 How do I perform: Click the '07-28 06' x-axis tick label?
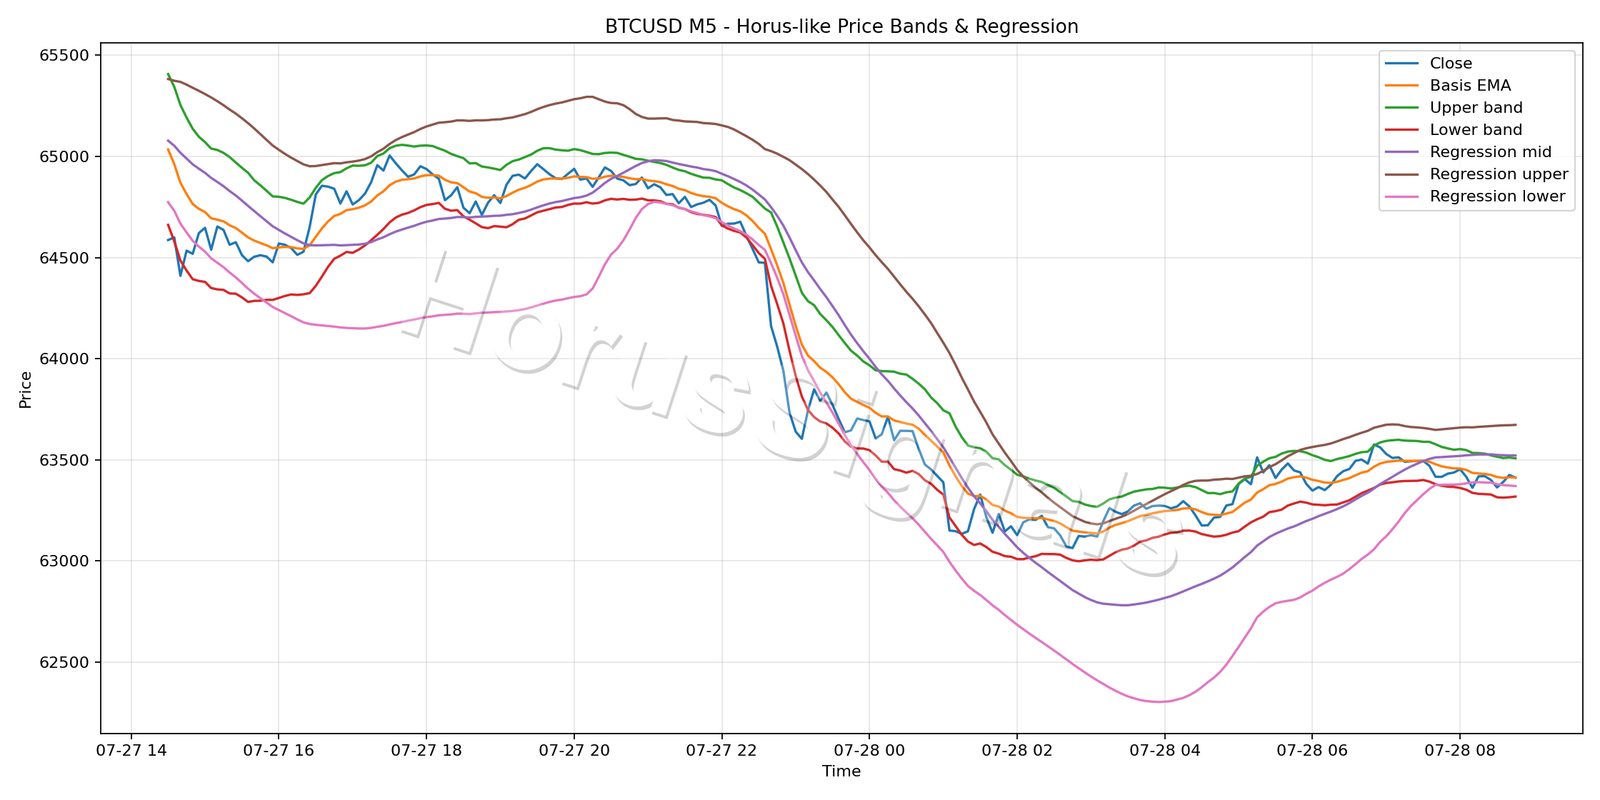1312,749
